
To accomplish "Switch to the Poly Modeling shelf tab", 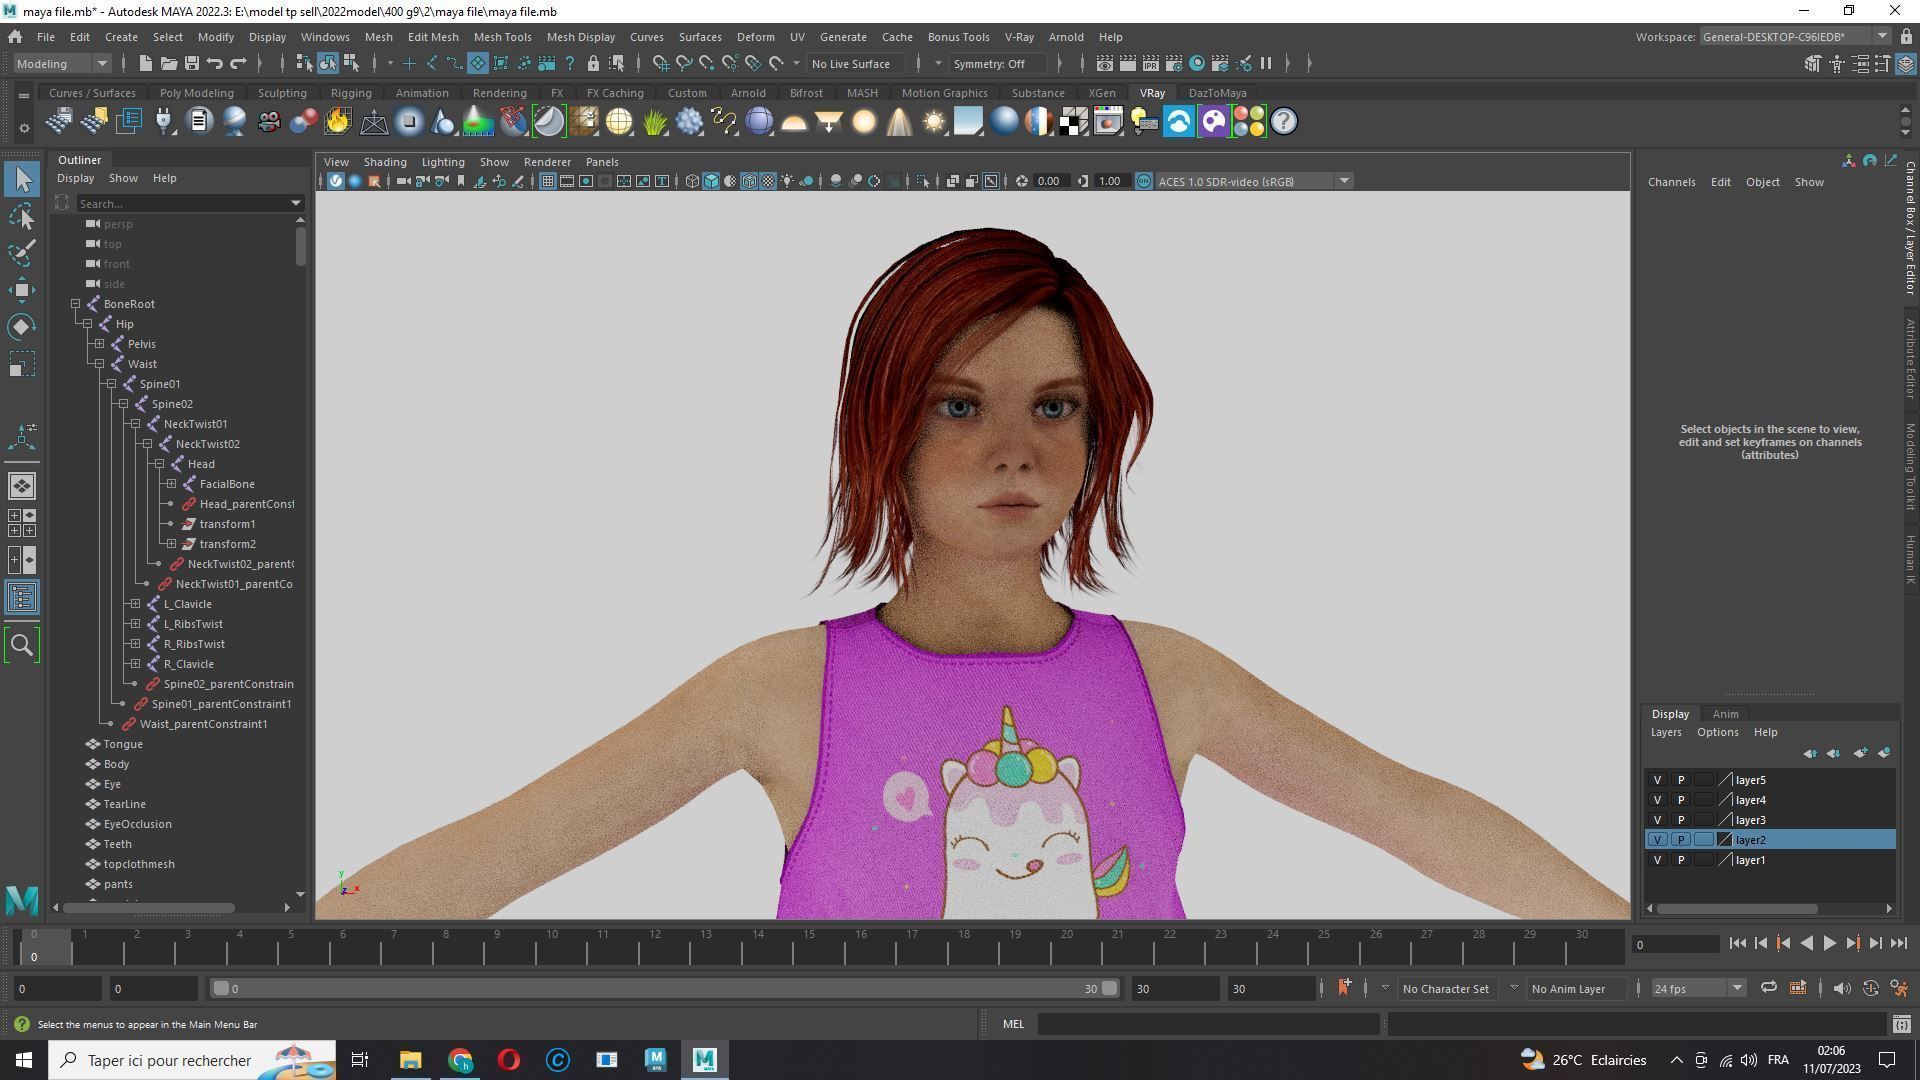I will [196, 93].
